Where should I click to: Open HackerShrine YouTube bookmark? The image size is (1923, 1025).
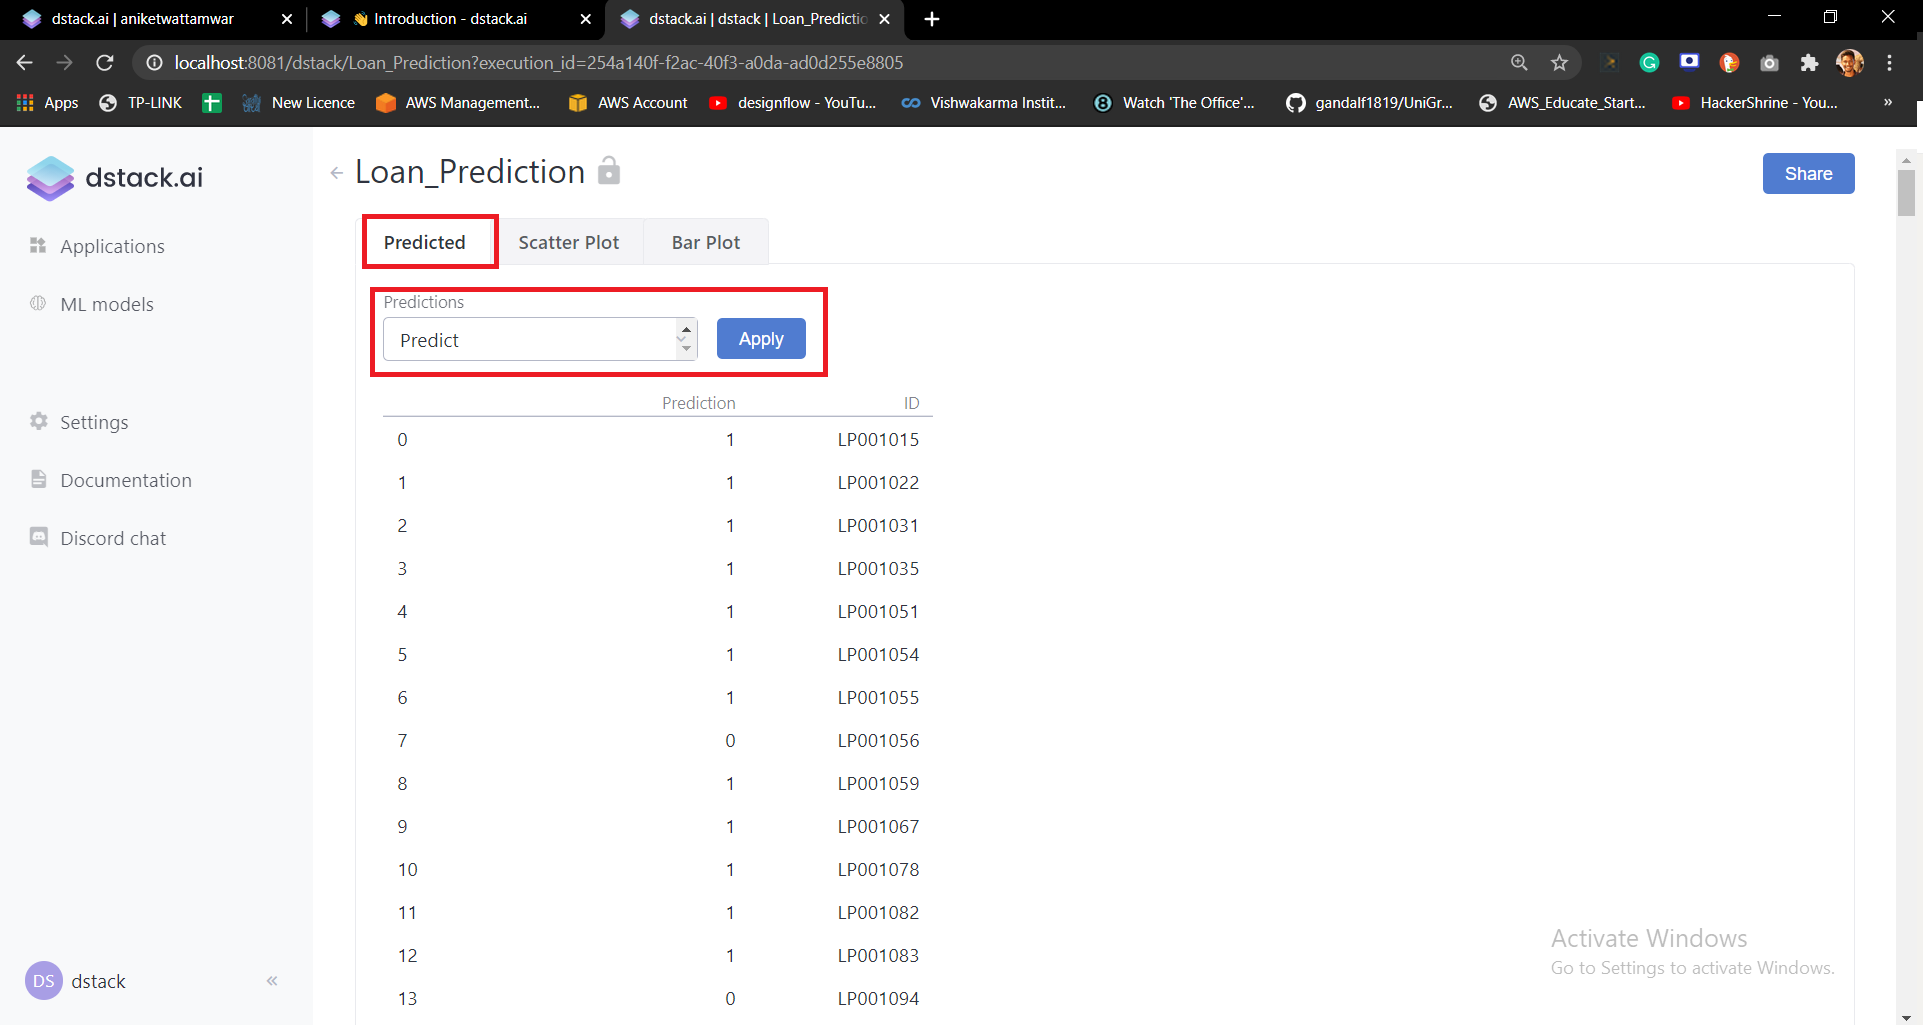click(1755, 103)
